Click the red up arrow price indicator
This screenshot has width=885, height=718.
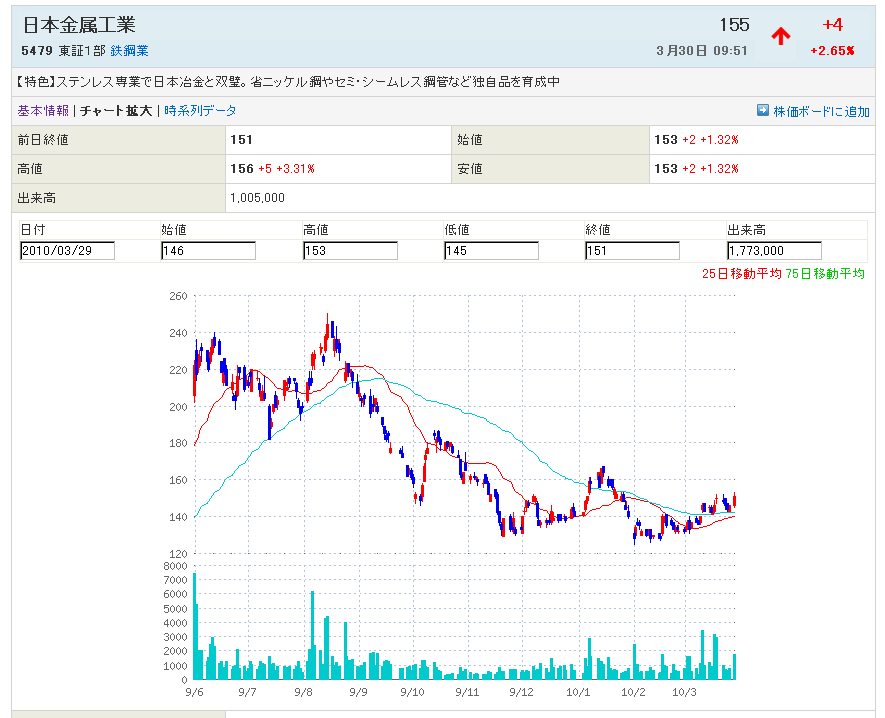pos(781,36)
